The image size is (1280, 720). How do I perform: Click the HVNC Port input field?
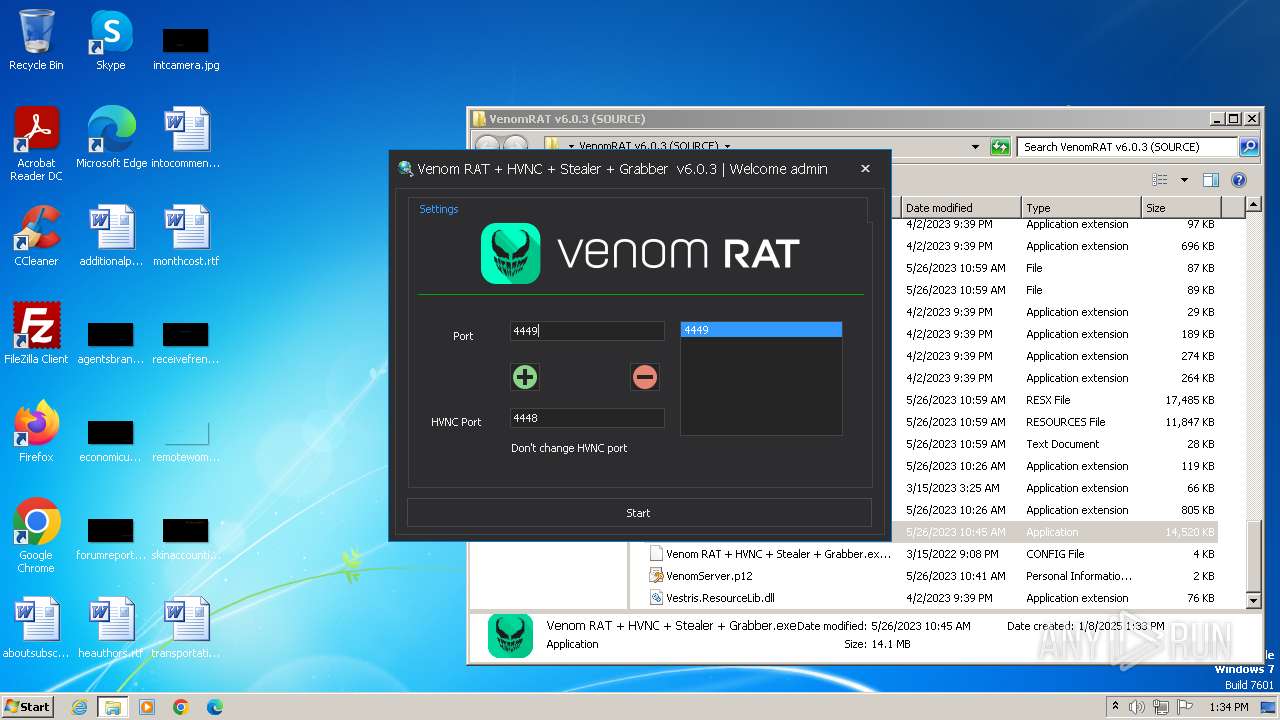click(x=587, y=418)
